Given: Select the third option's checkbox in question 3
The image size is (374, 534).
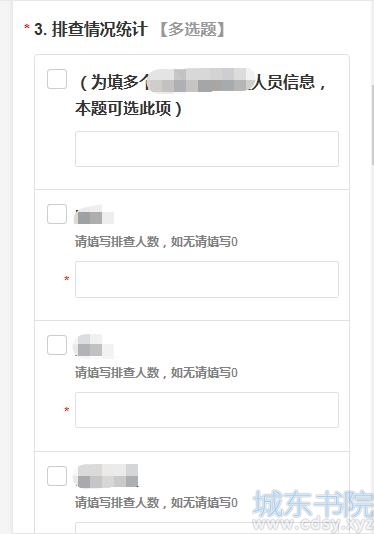Looking at the screenshot, I should click(x=57, y=345).
